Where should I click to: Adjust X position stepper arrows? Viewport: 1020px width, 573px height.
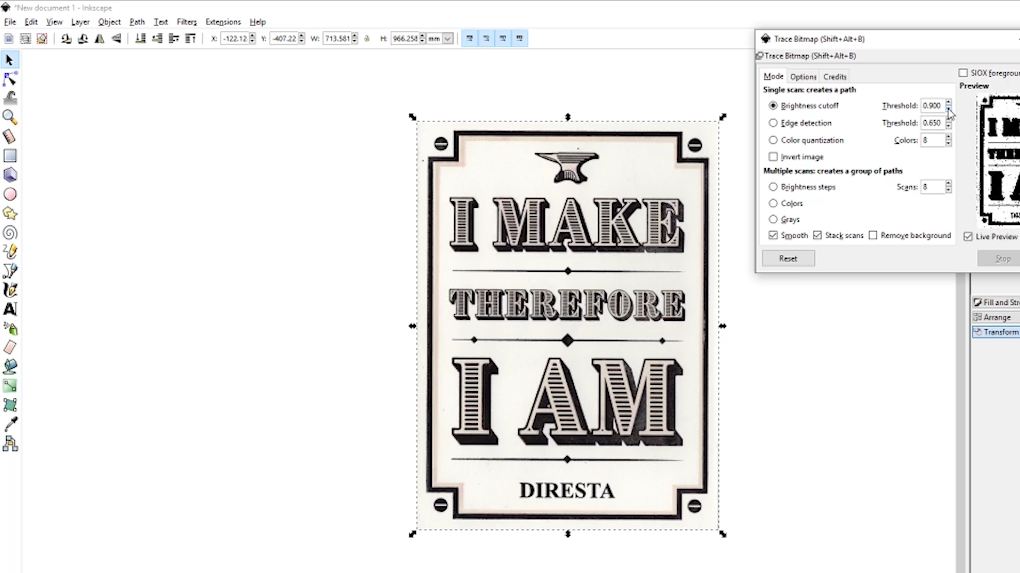coord(252,38)
